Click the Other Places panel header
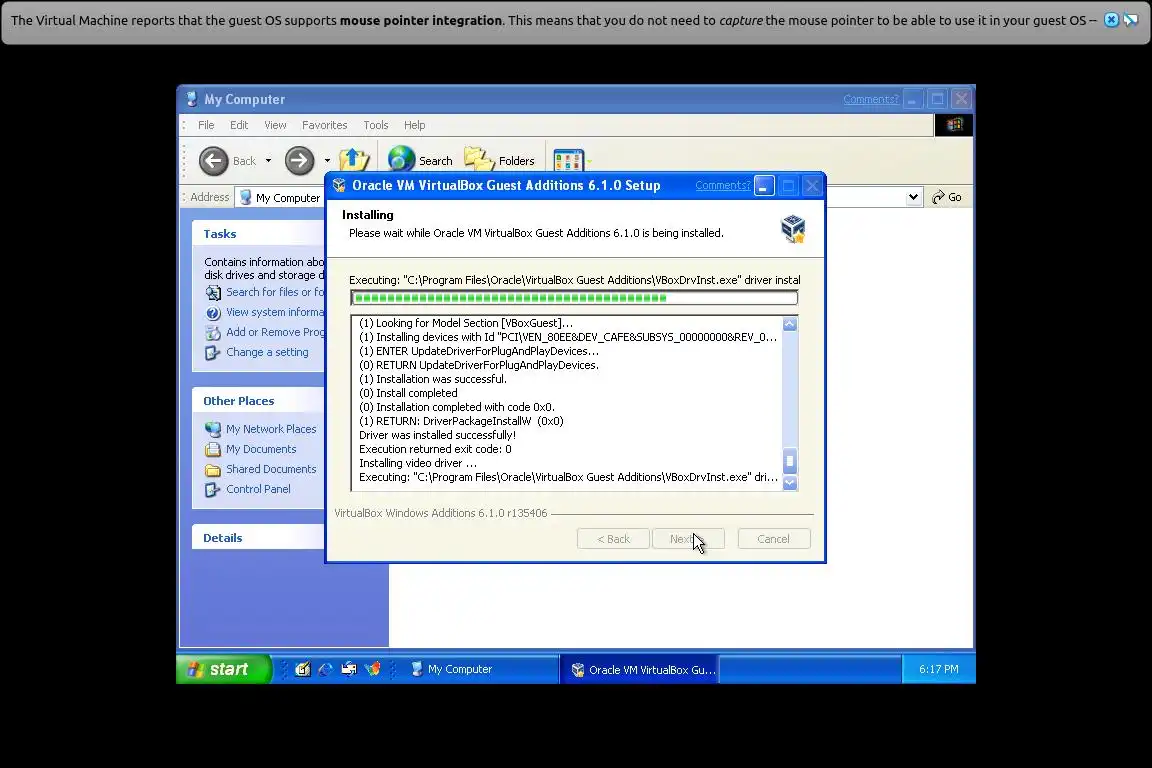The height and width of the screenshot is (768, 1152). [x=259, y=401]
